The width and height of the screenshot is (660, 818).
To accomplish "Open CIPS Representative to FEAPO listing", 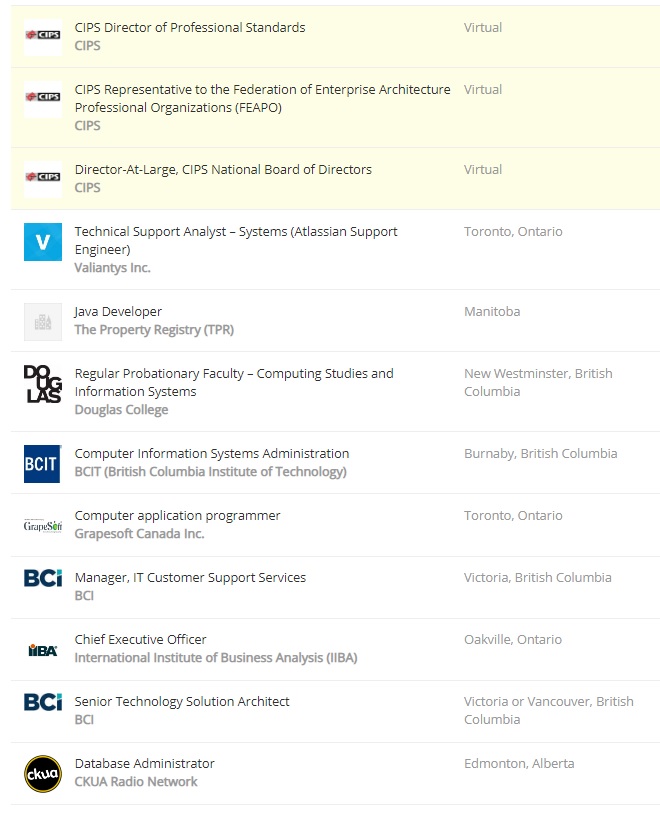I will [262, 90].
